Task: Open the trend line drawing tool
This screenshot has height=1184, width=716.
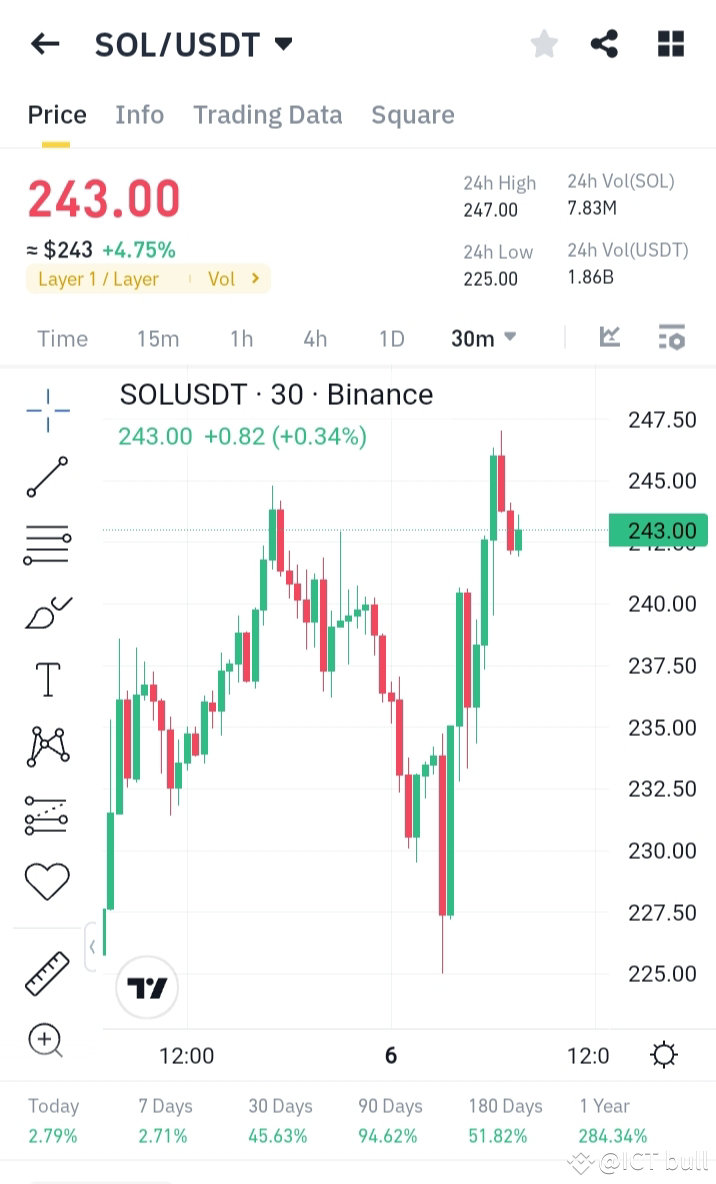Action: 46,478
